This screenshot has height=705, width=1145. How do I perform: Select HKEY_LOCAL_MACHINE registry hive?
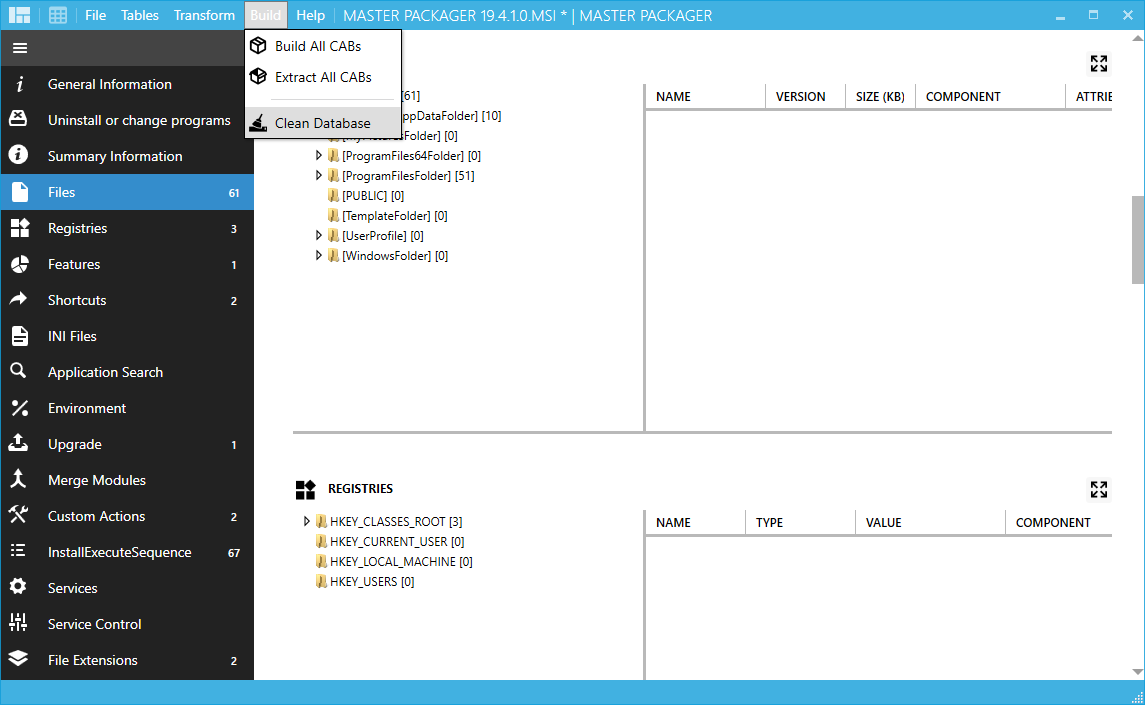coord(394,561)
